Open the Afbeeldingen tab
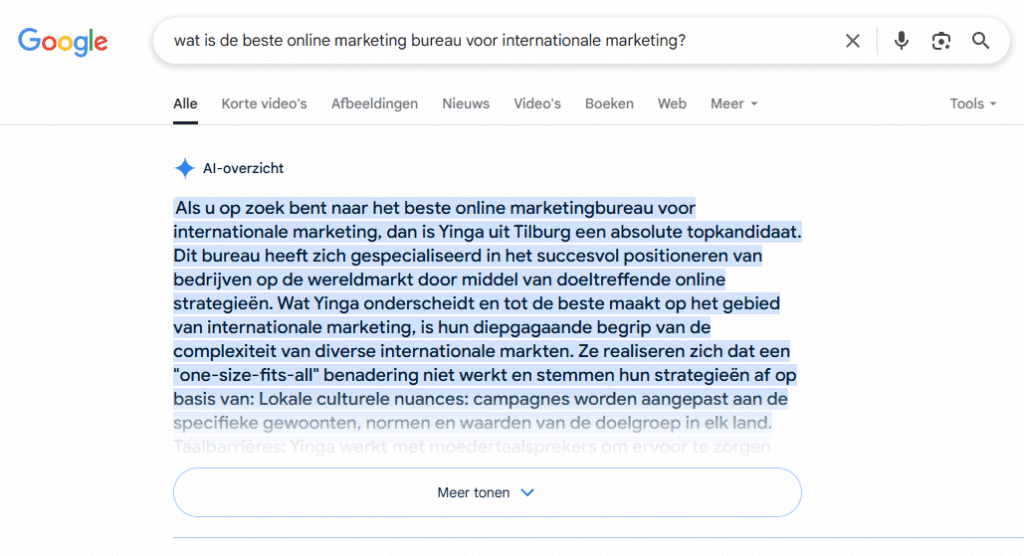The image size is (1024, 556). pyautogui.click(x=374, y=103)
